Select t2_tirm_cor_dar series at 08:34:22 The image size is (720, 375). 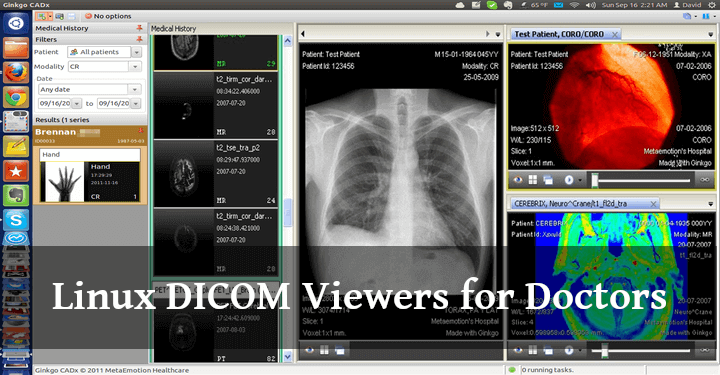tap(216, 106)
